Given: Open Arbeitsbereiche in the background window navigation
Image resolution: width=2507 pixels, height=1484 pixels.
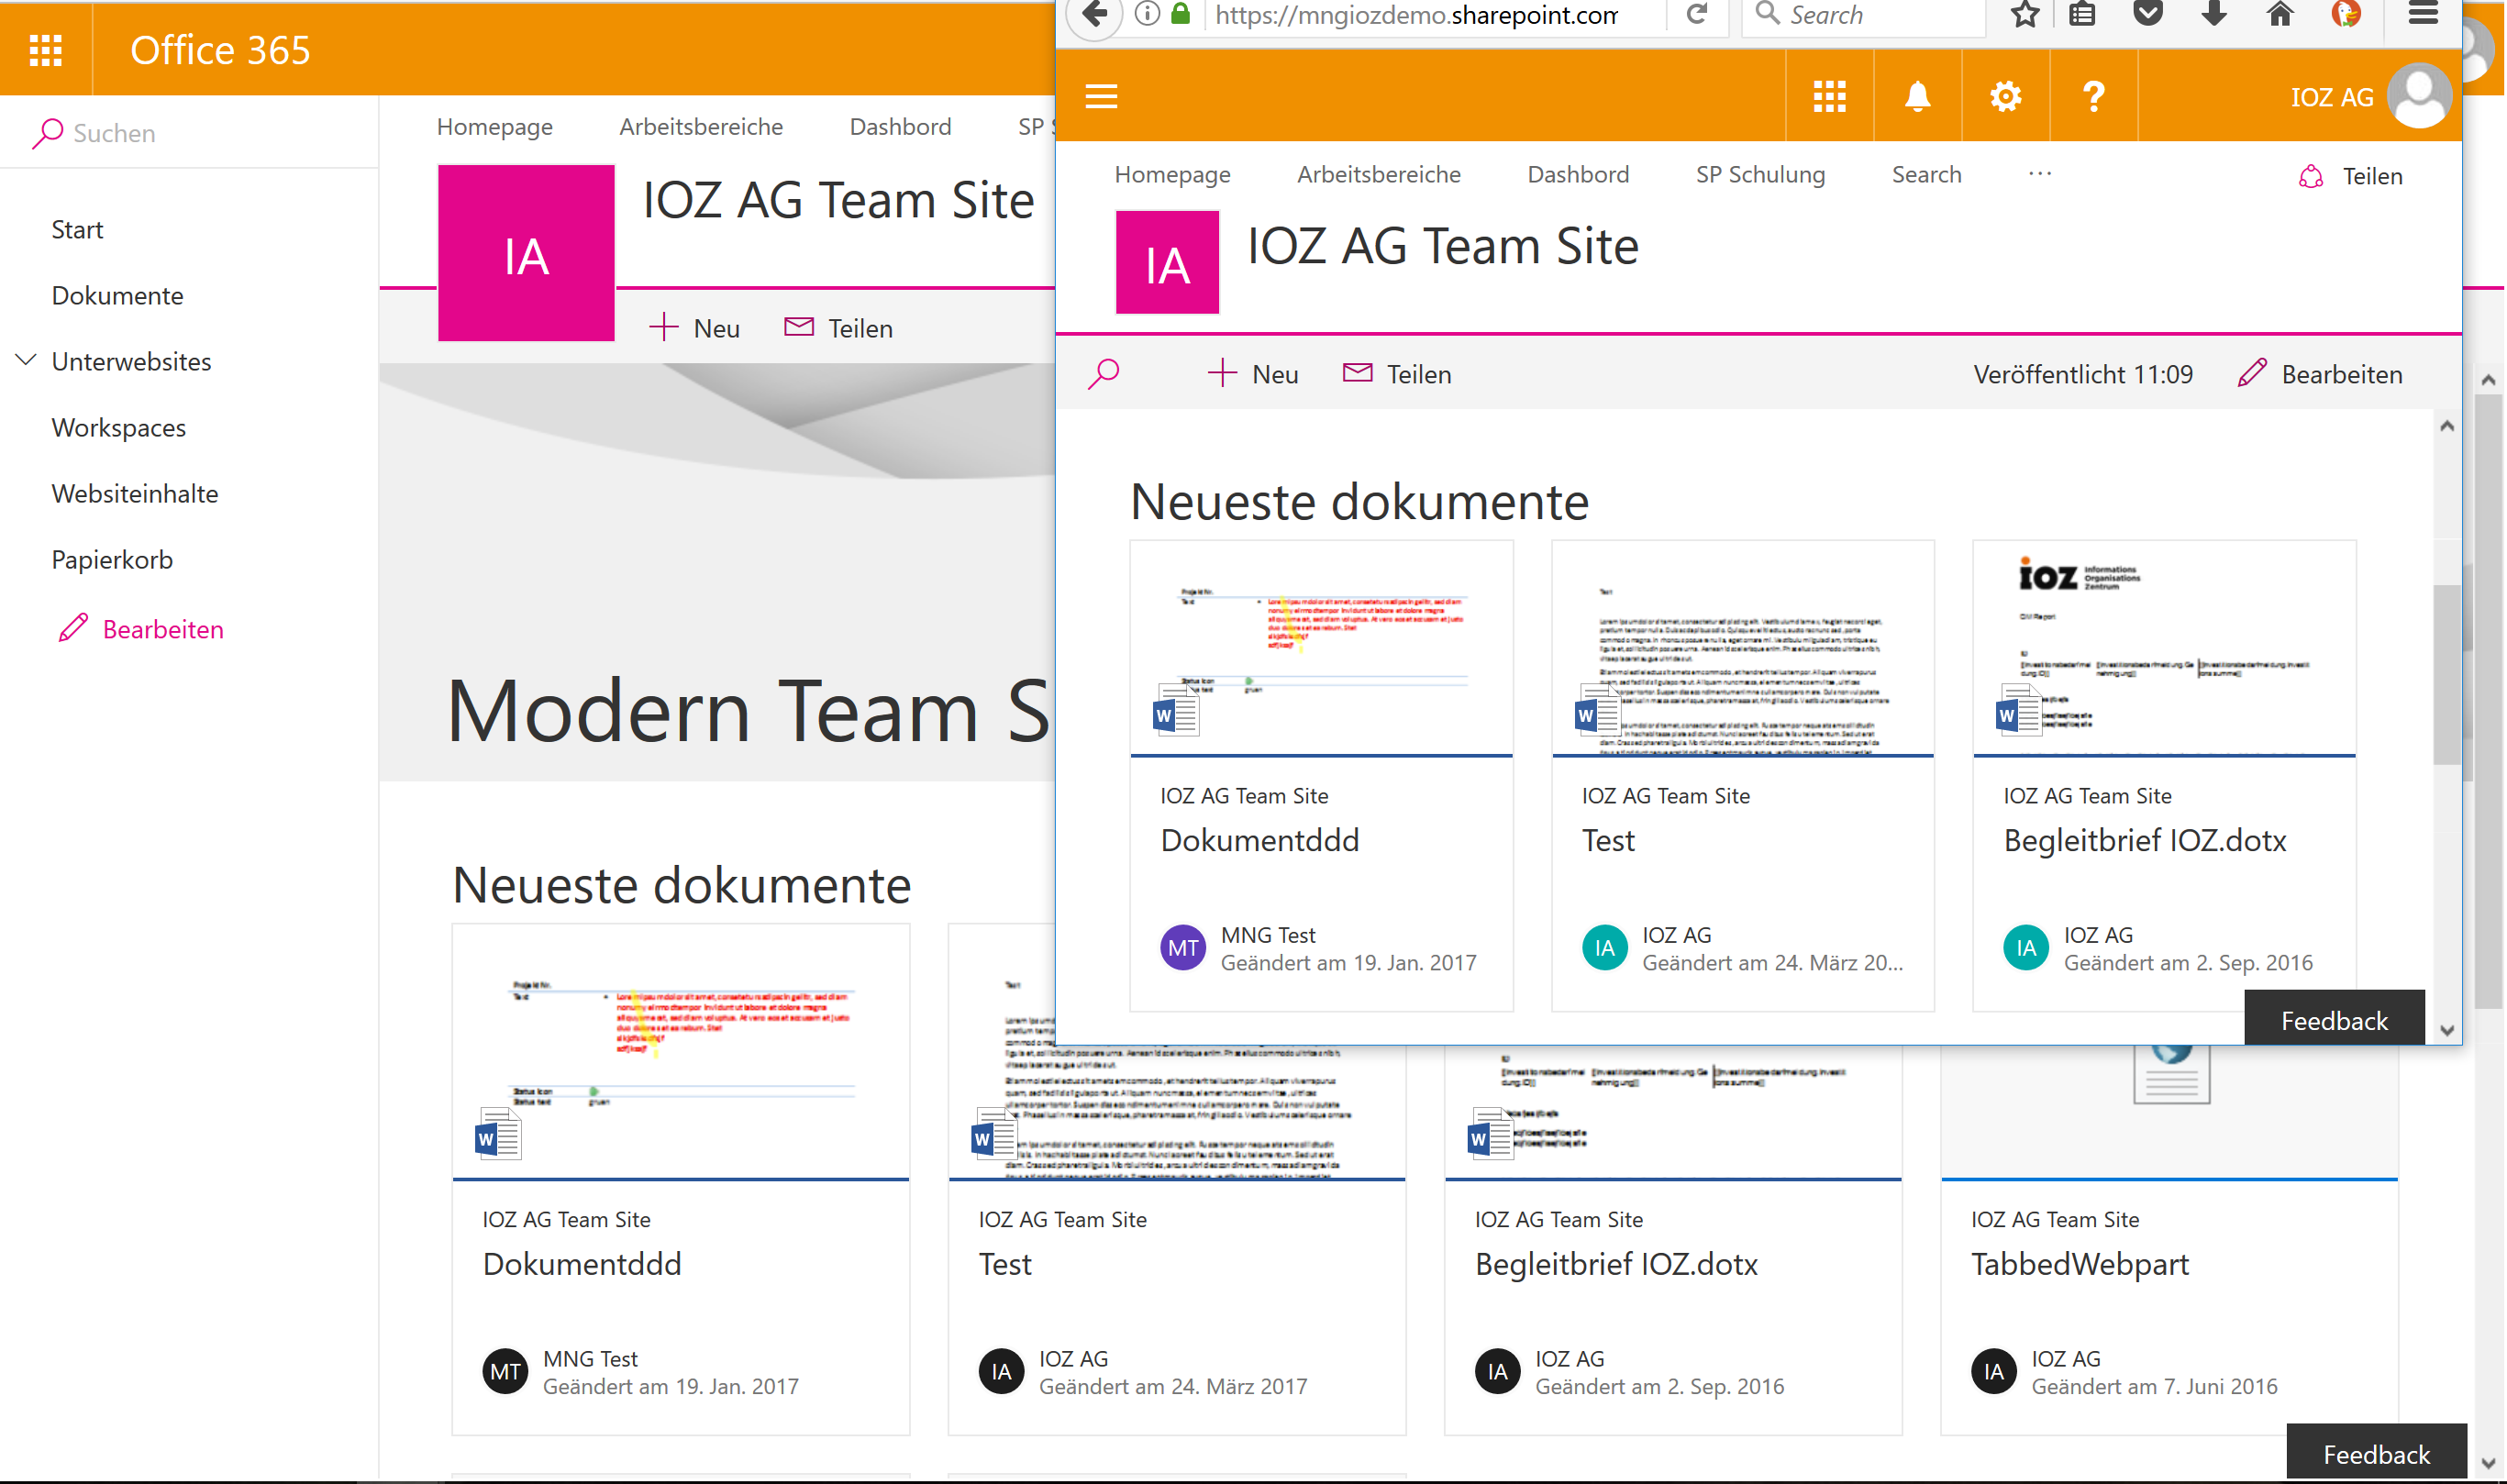Looking at the screenshot, I should pos(700,127).
